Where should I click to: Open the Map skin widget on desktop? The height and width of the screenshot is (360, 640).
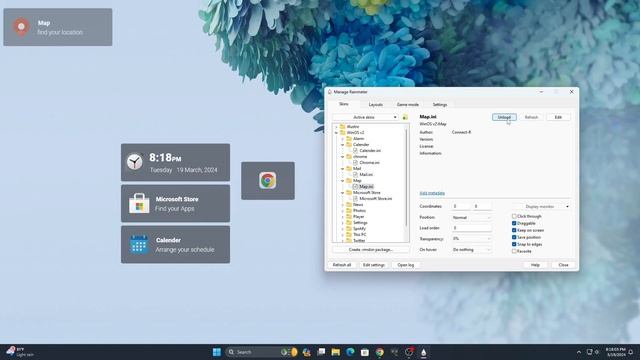pos(58,27)
